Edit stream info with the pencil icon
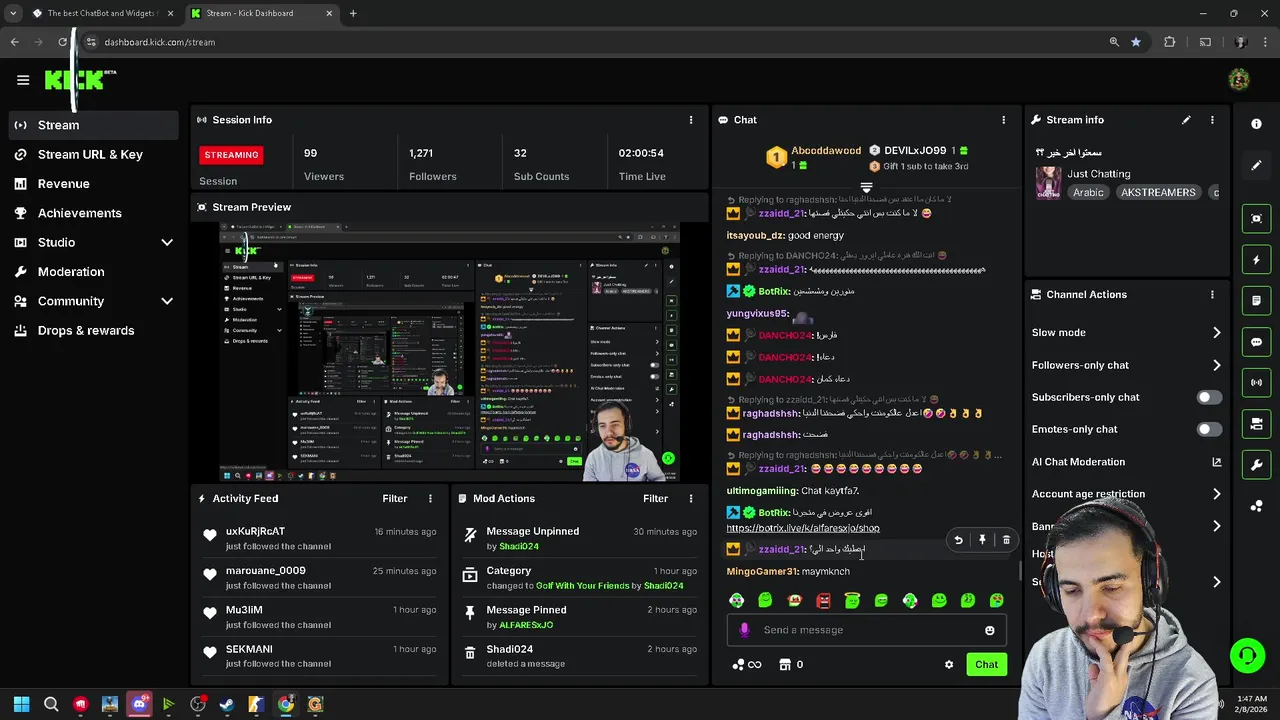 click(1186, 120)
